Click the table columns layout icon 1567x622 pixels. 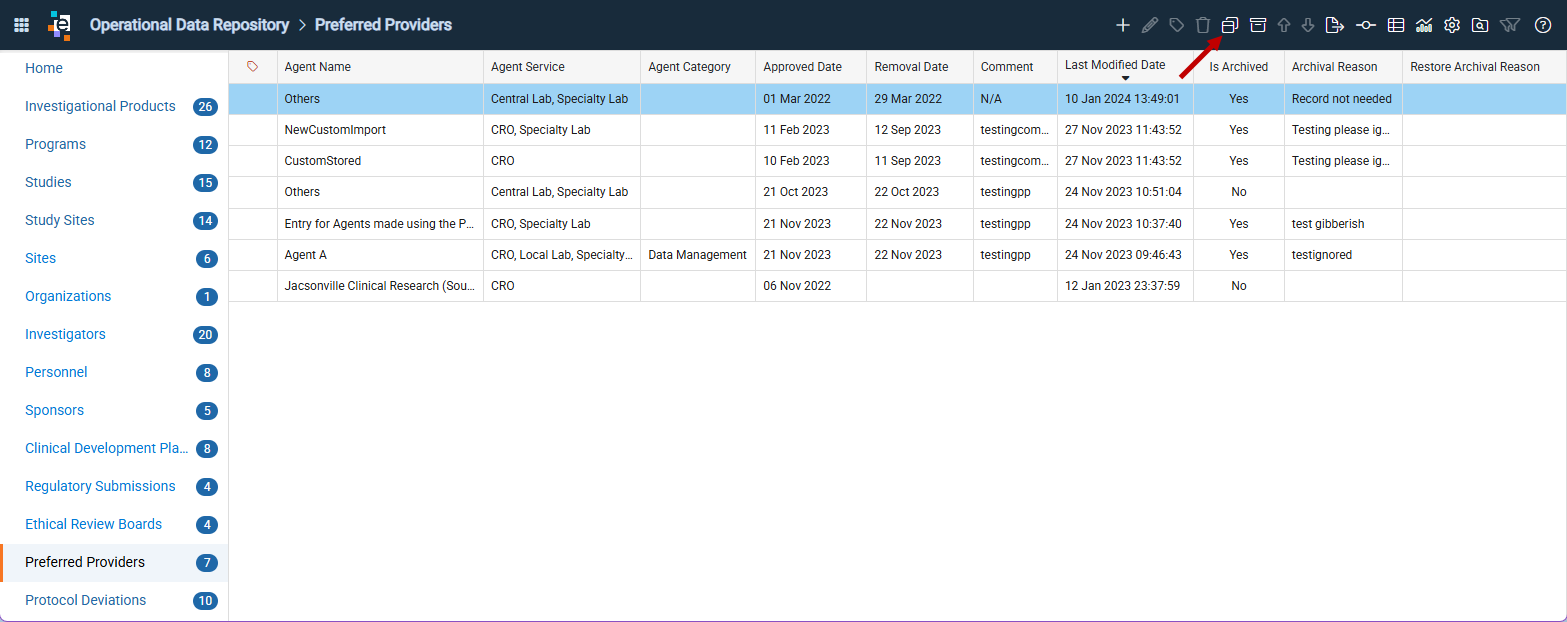[1396, 25]
